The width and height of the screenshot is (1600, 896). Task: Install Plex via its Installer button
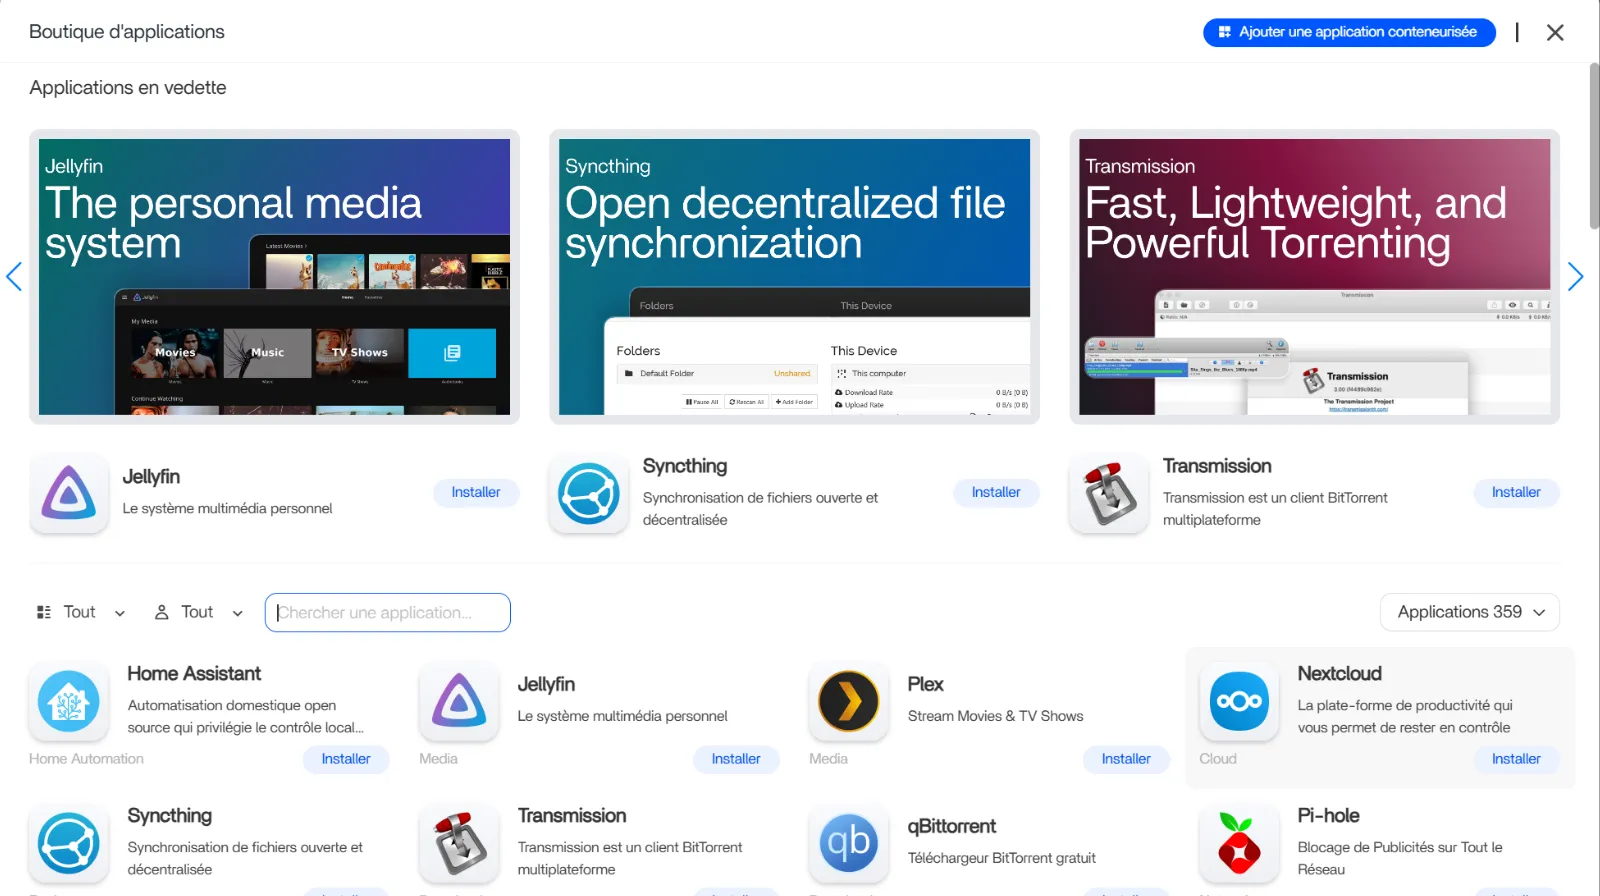pyautogui.click(x=1125, y=759)
